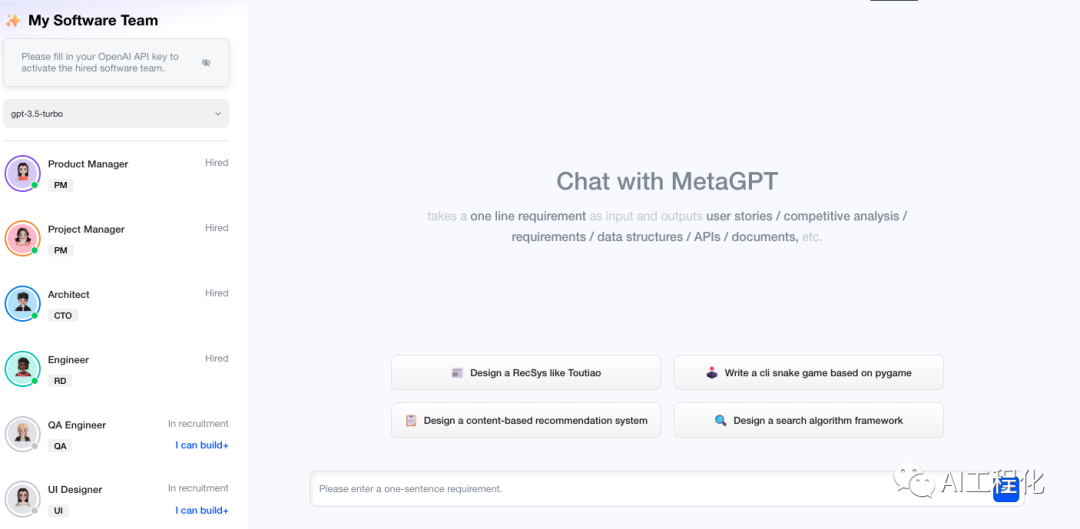Viewport: 1080px width, 529px height.
Task: Click the send button in requirement box
Action: (1005, 489)
